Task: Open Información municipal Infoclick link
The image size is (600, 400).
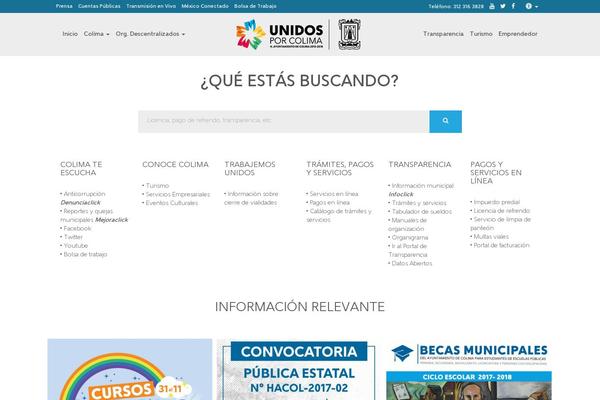Action: click(421, 190)
